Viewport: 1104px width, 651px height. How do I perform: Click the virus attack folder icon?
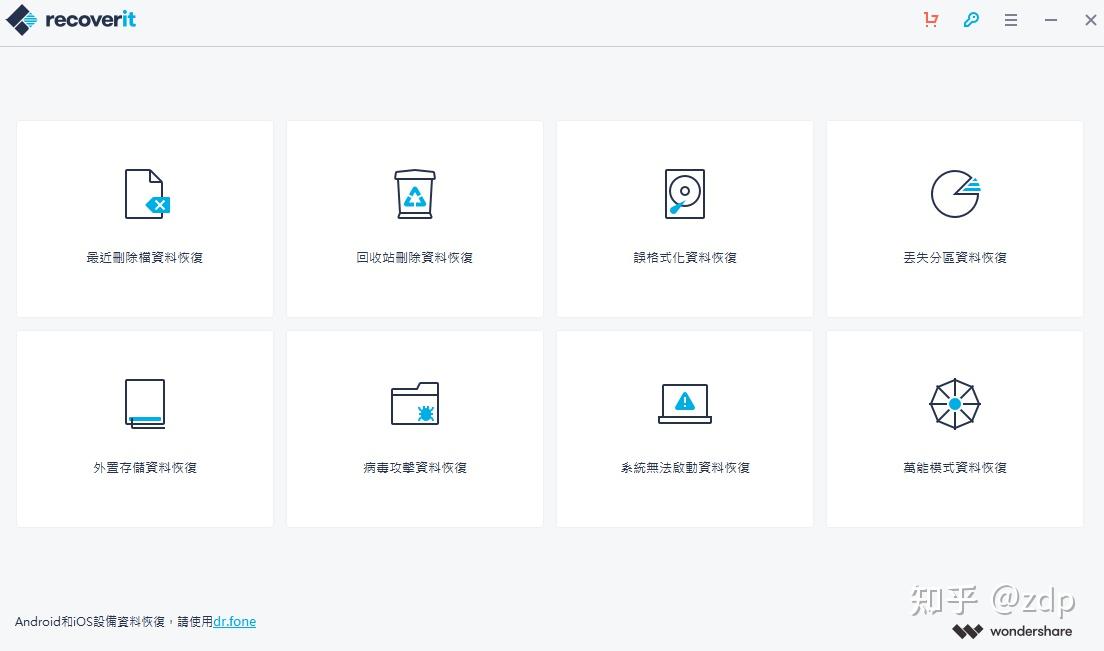click(415, 404)
